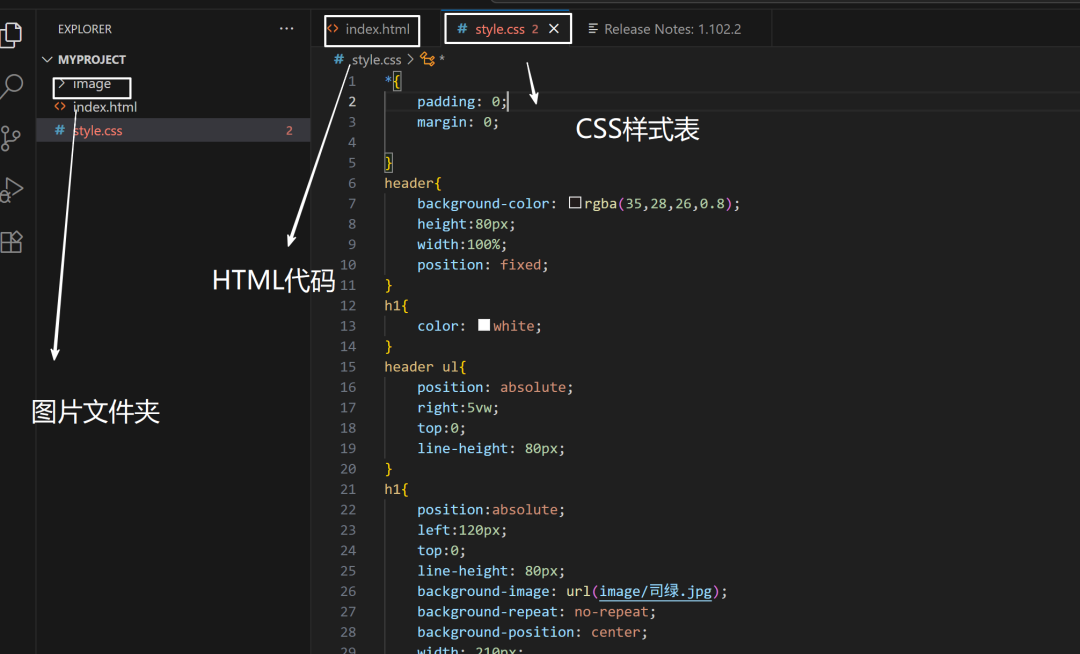
Task: Click the selector symbol icon in breadcrumb
Action: coord(428,60)
